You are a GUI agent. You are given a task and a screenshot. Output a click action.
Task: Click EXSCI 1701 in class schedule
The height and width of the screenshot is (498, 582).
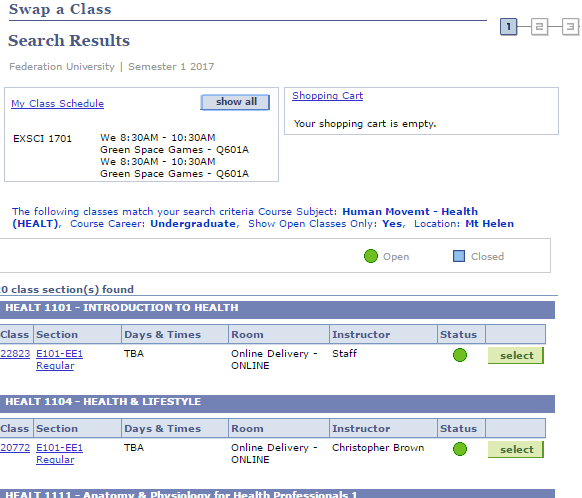pyautogui.click(x=42, y=138)
